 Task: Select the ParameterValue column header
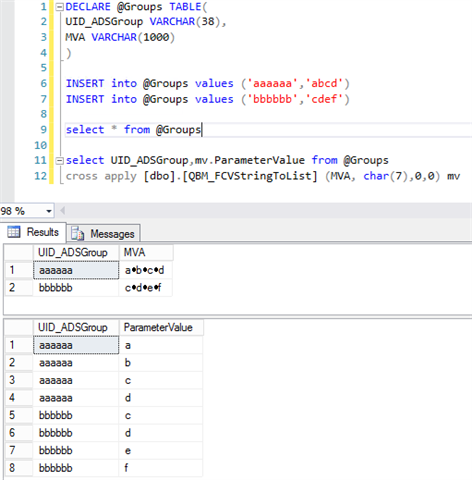point(161,328)
